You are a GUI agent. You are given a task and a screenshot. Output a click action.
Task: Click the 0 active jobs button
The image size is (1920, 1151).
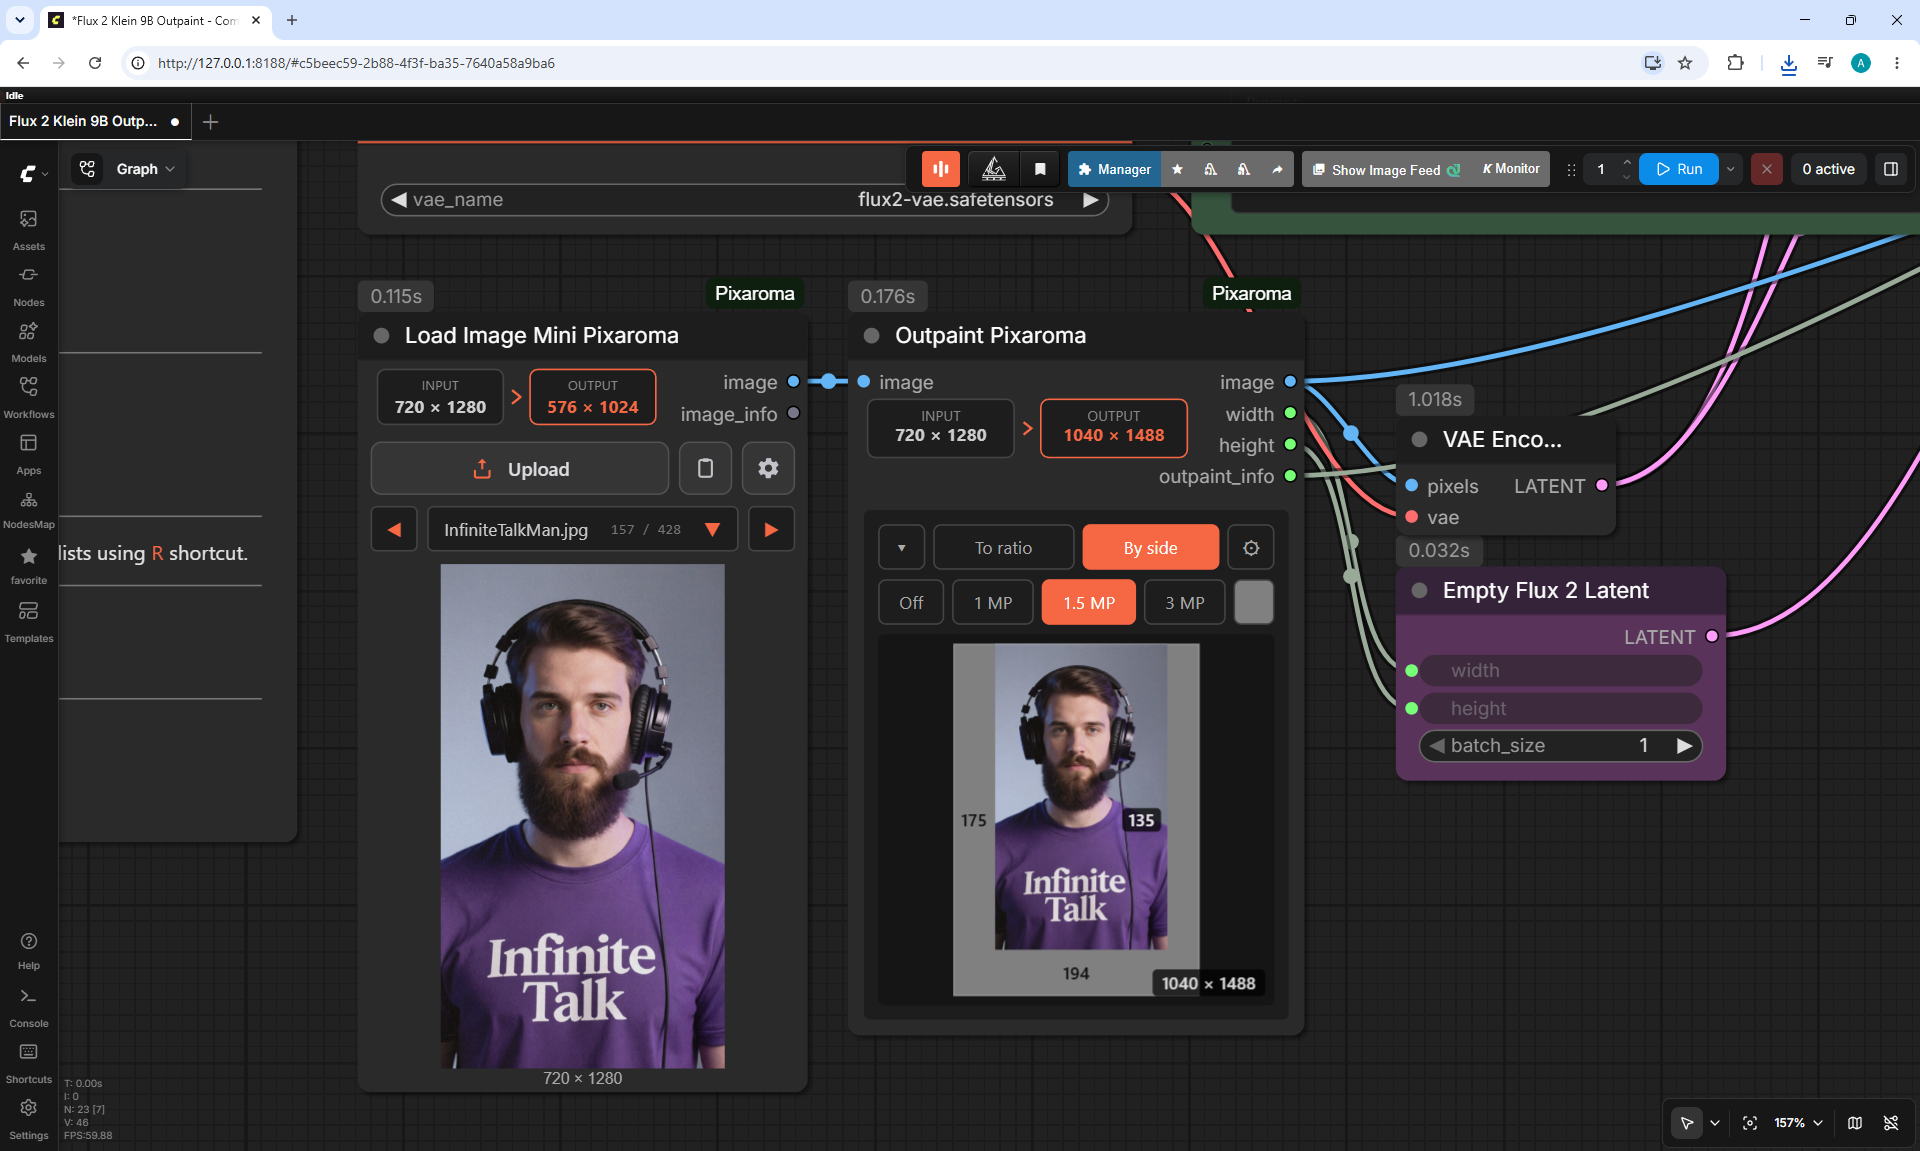click(1828, 169)
